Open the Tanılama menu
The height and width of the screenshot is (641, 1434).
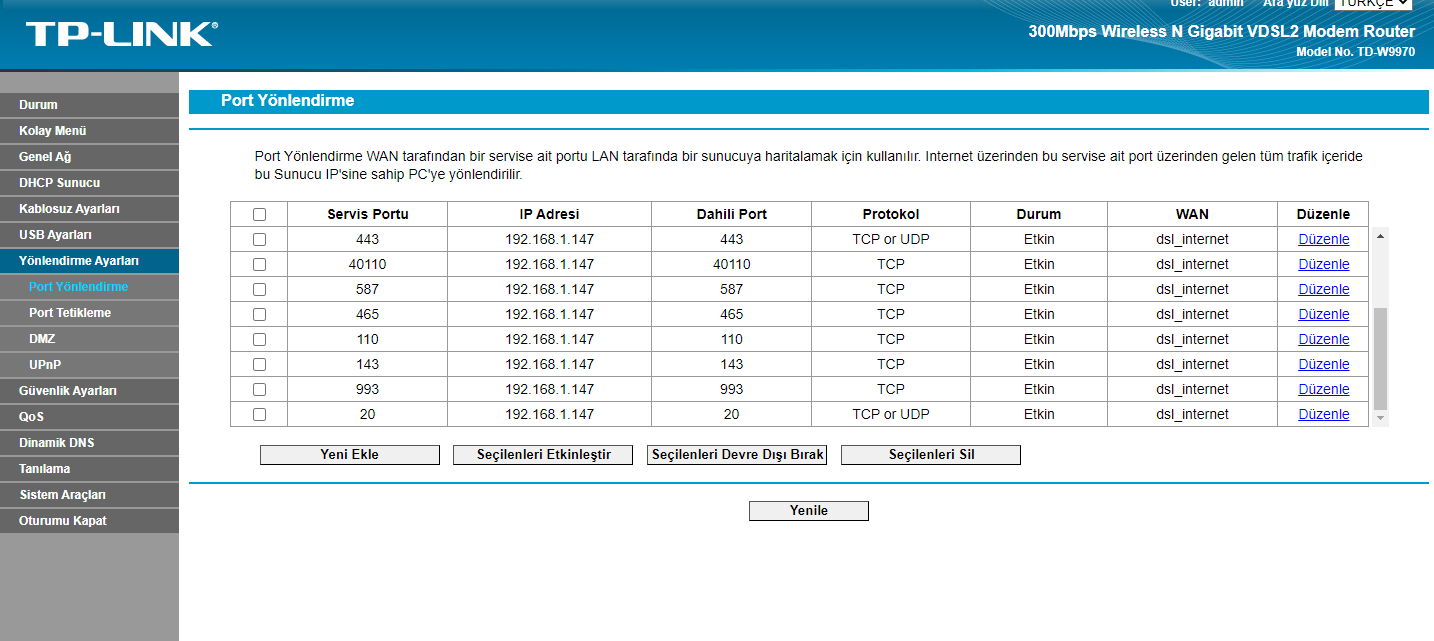pos(89,469)
